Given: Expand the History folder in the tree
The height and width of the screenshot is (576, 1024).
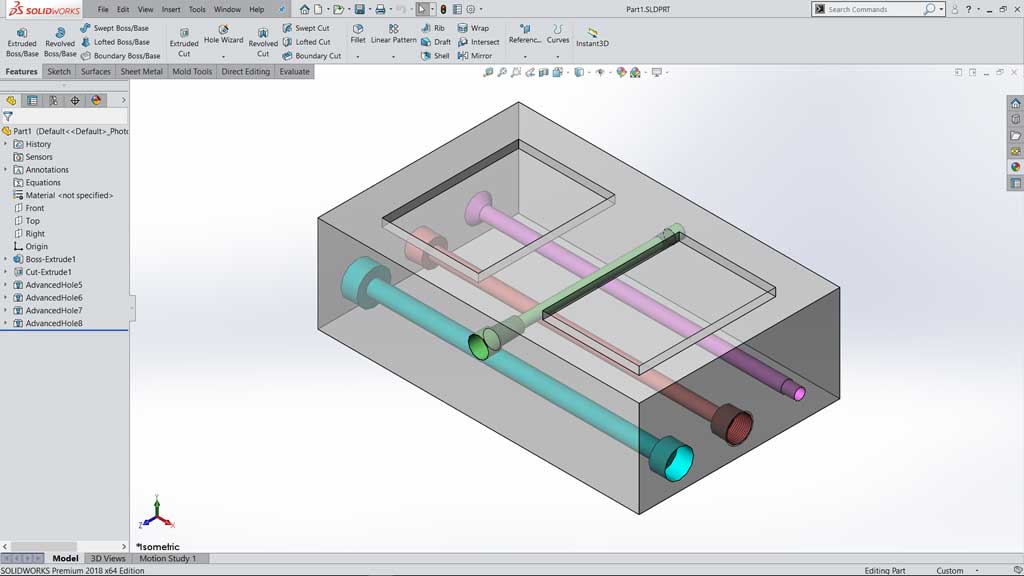Looking at the screenshot, I should (6, 143).
